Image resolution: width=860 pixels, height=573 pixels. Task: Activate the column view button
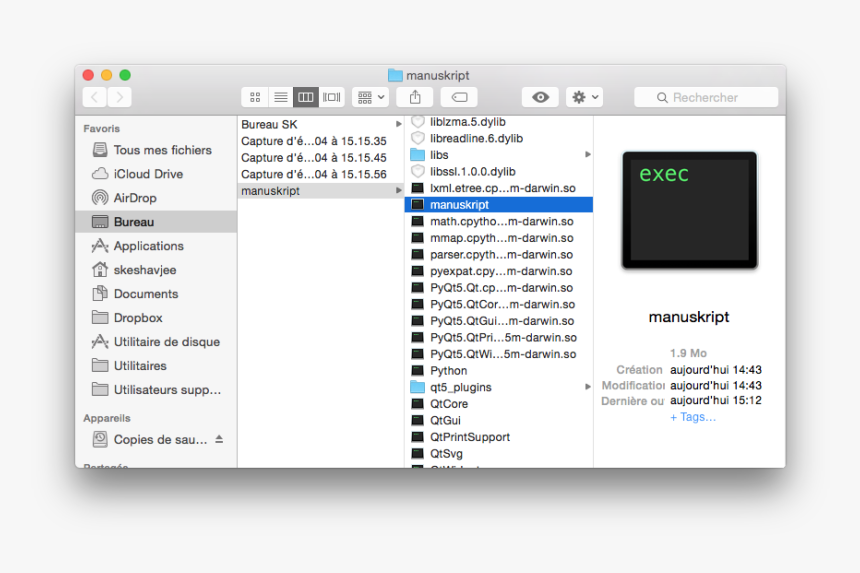[306, 97]
